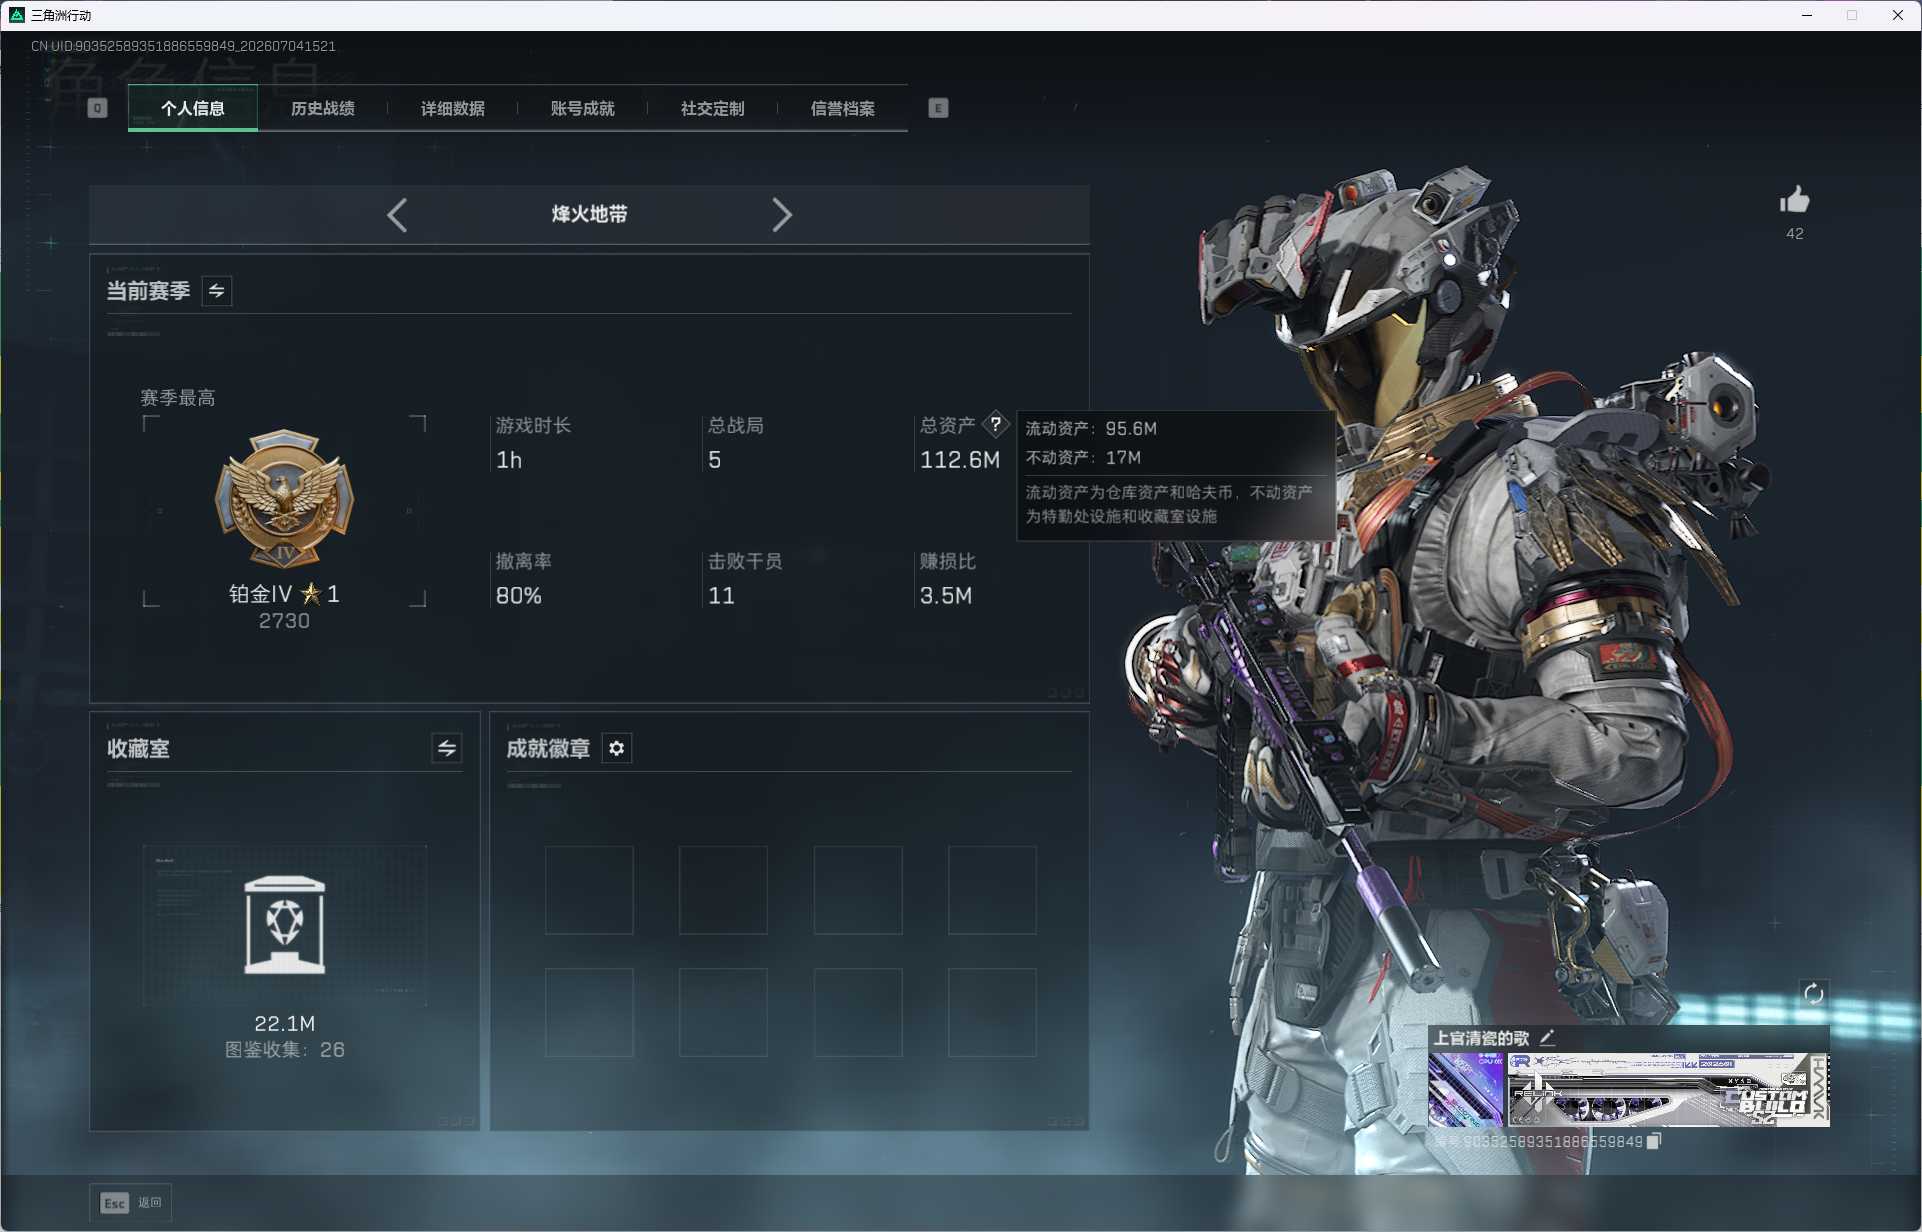Open the 社交定制 tab
The height and width of the screenshot is (1232, 1922).
click(713, 108)
